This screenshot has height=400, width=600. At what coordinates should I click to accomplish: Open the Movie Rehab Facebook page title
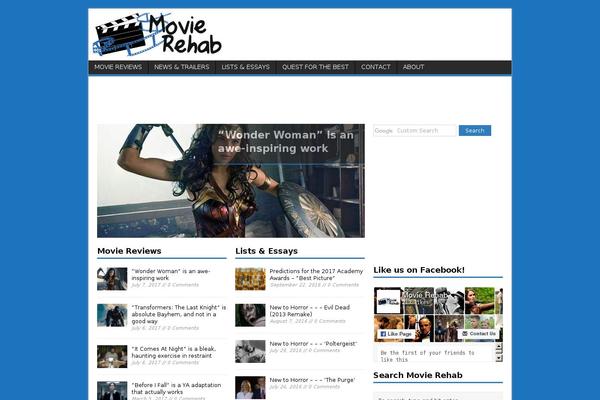(426, 295)
